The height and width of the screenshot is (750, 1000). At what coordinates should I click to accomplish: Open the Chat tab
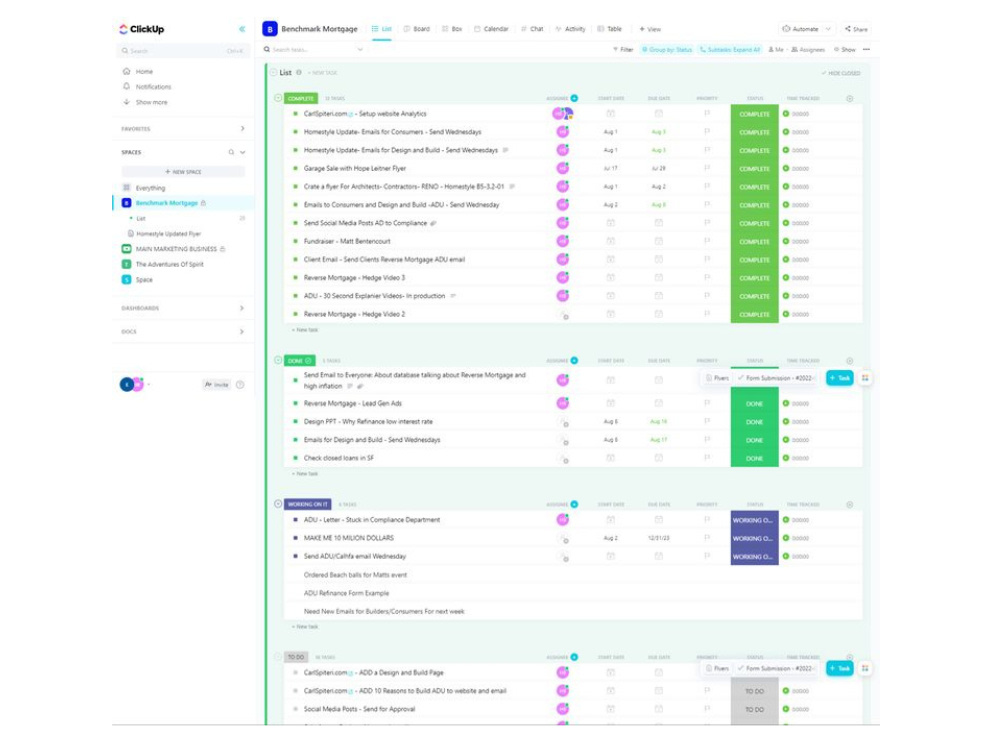[532, 29]
